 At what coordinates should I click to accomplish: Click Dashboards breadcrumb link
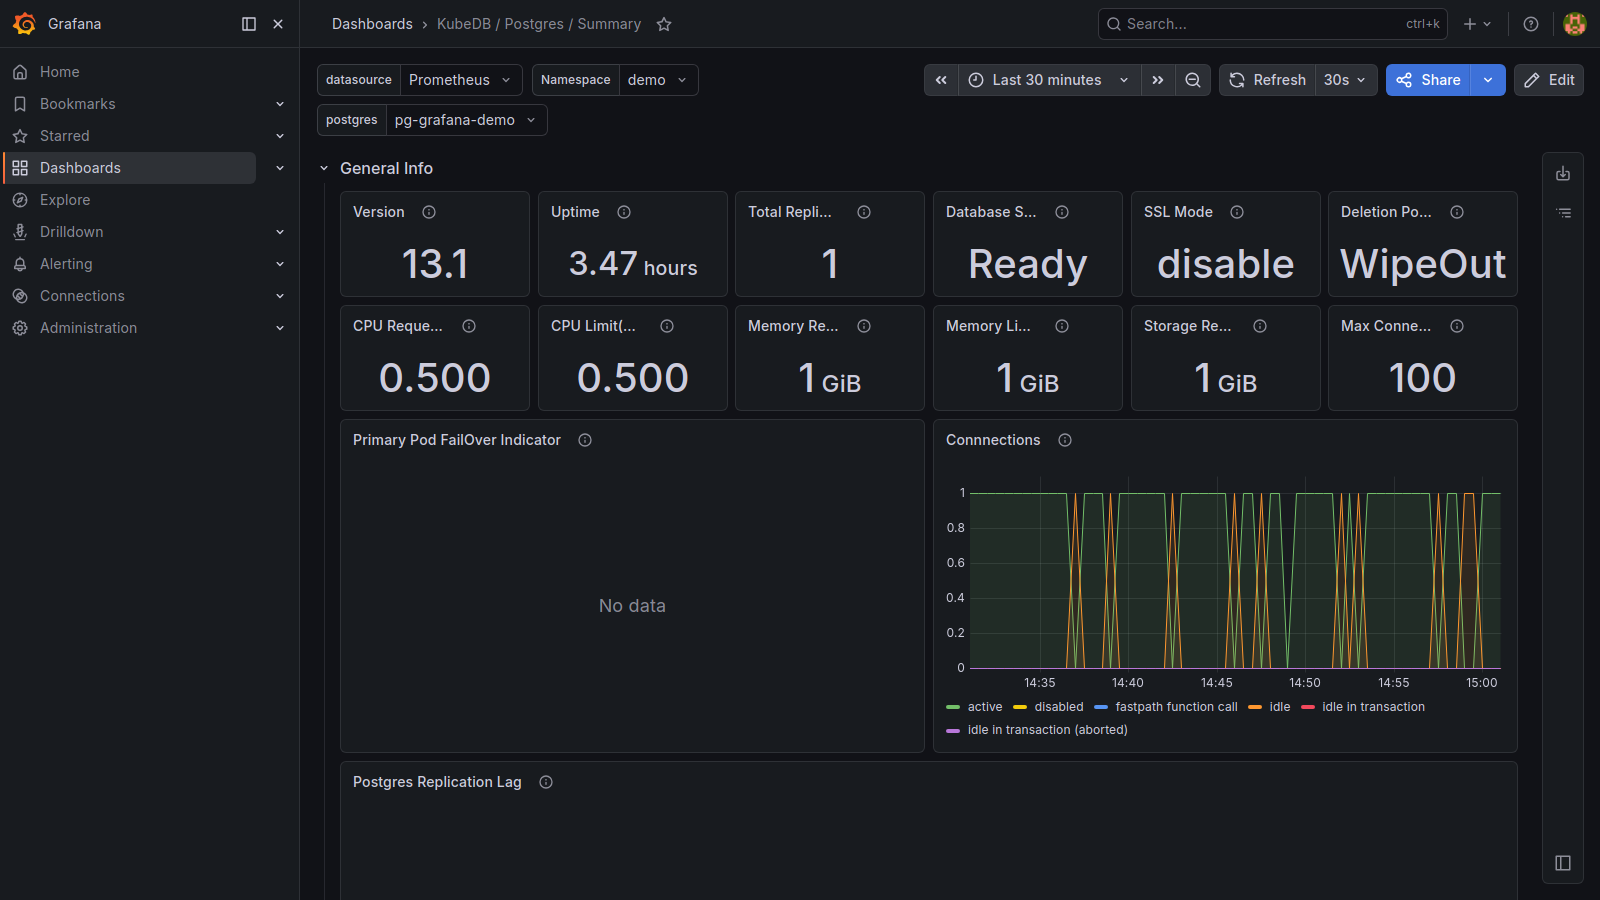[x=372, y=24]
